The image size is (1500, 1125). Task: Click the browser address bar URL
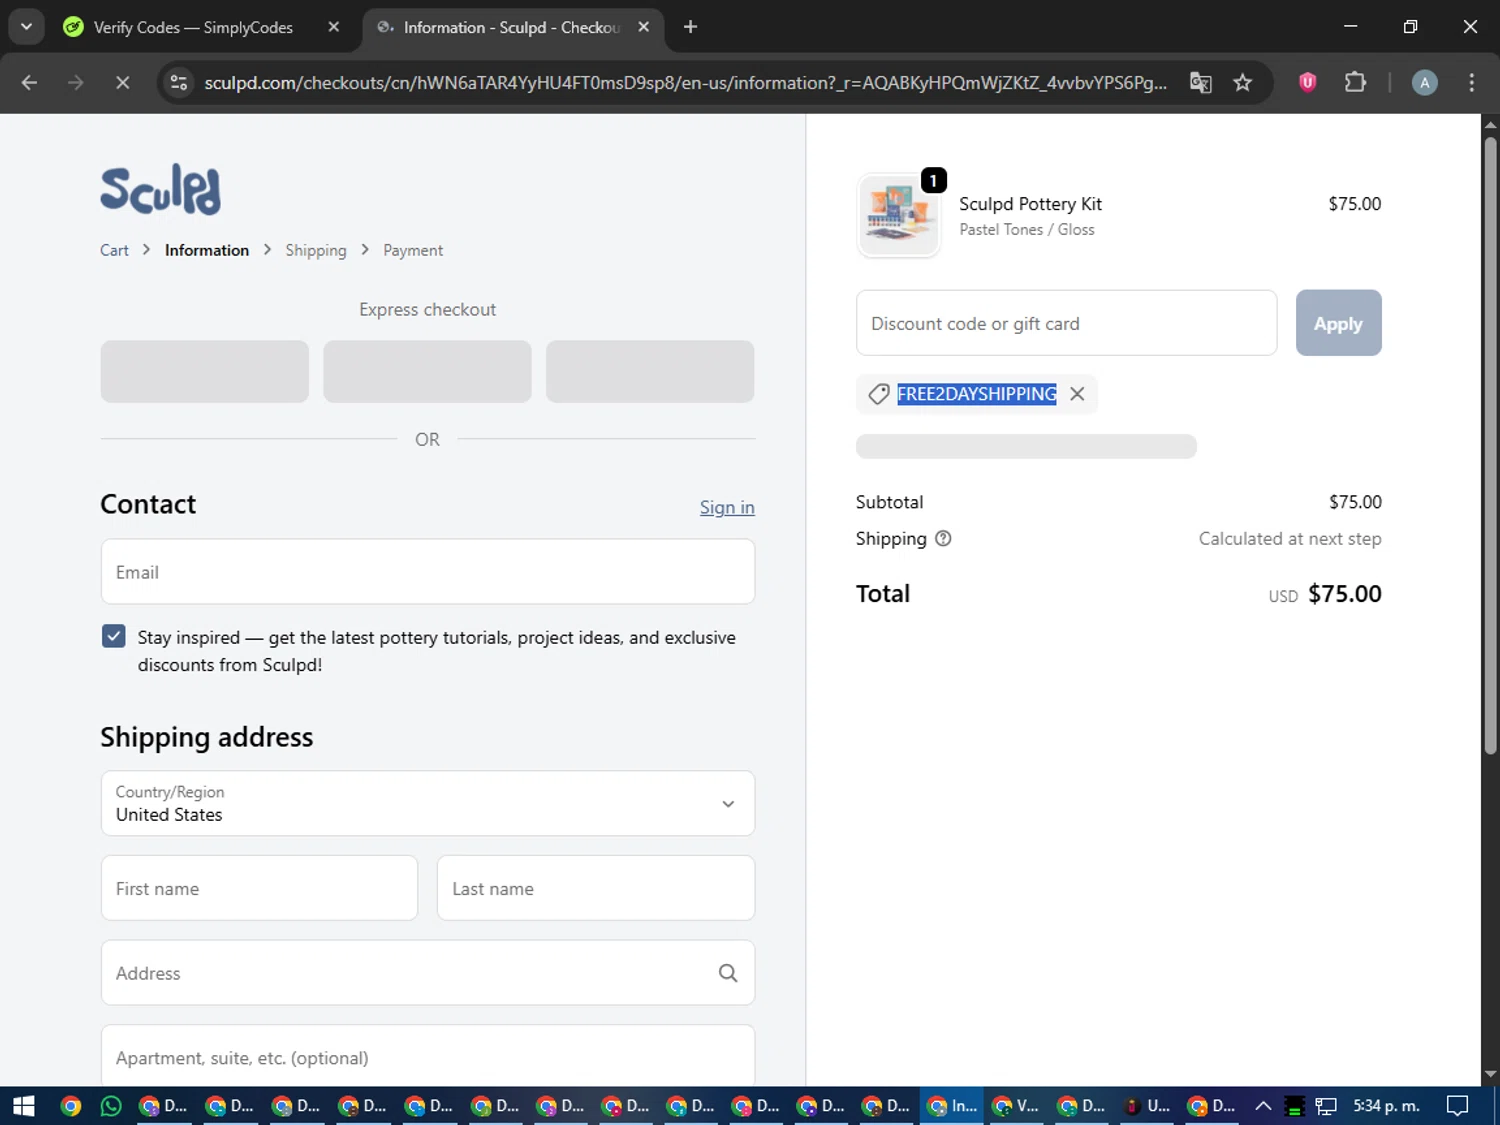tap(685, 83)
